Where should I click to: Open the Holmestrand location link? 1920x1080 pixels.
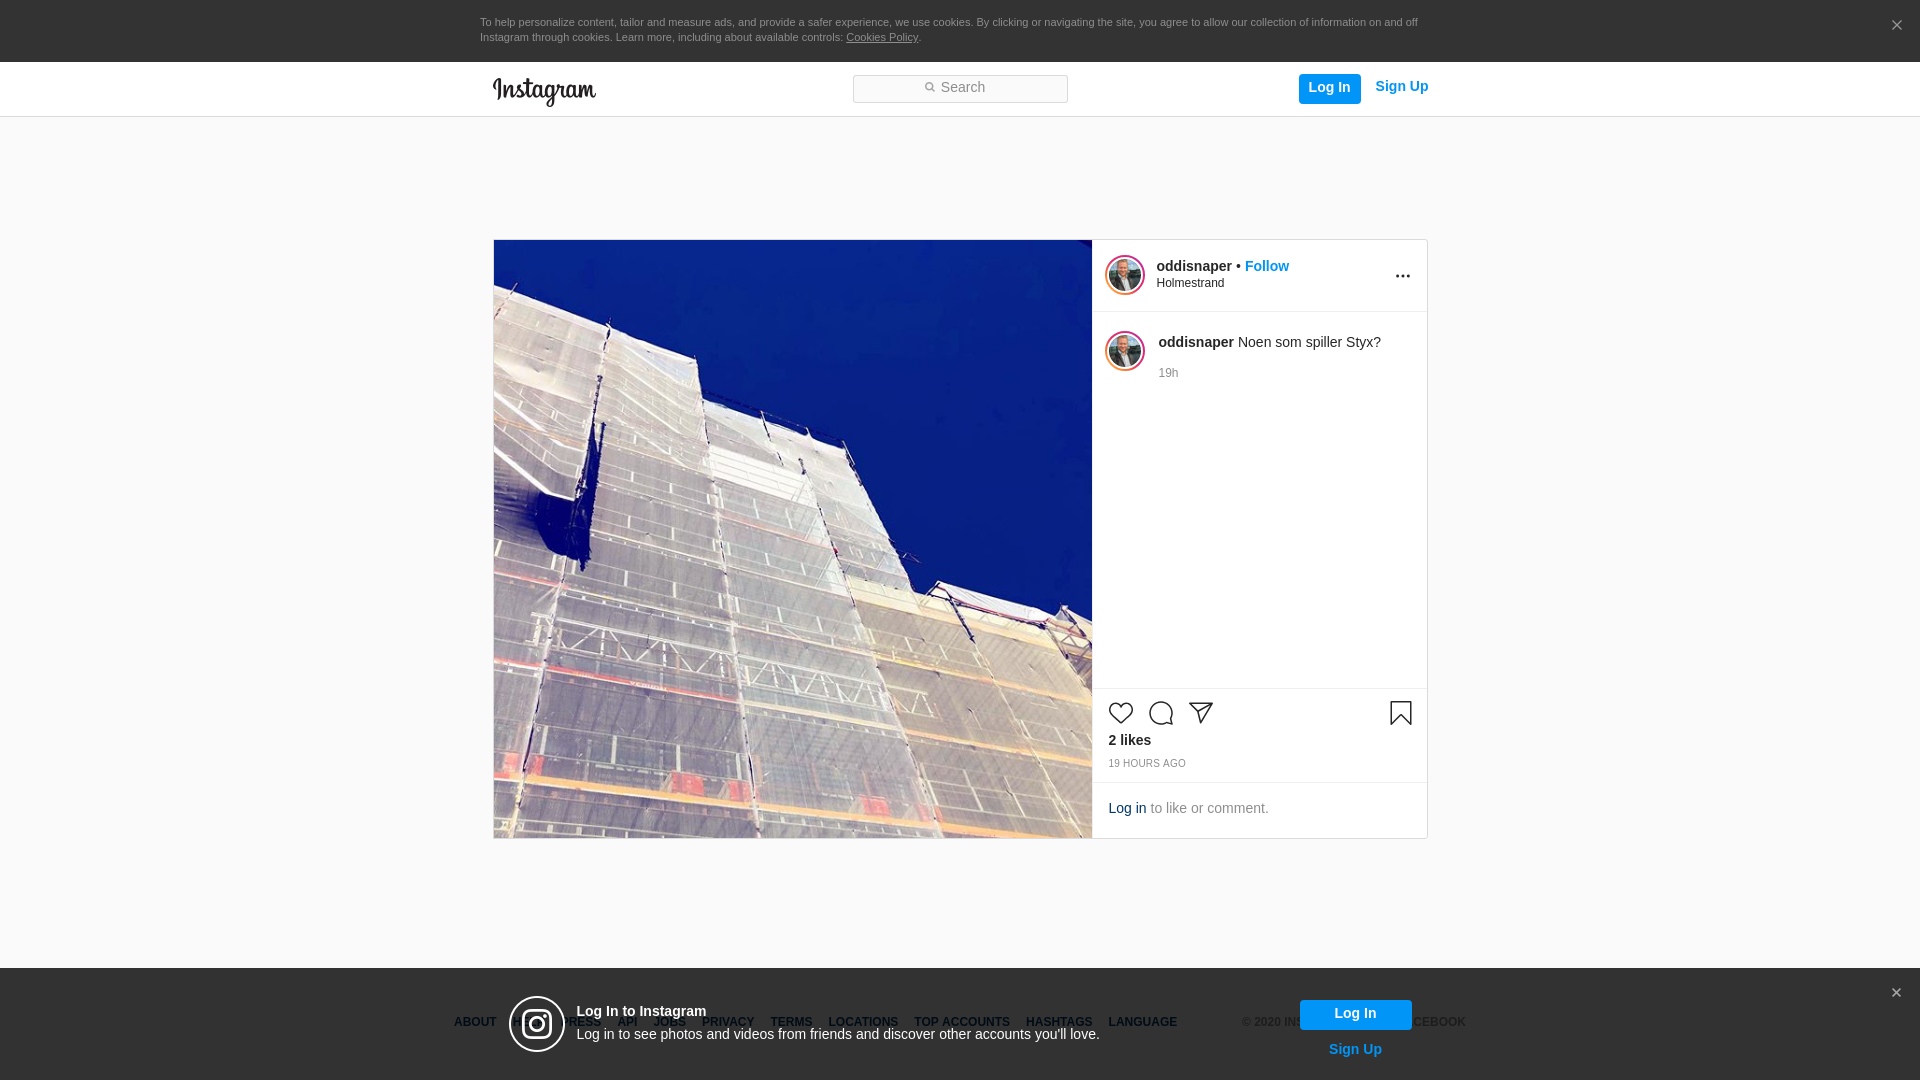pos(1190,284)
